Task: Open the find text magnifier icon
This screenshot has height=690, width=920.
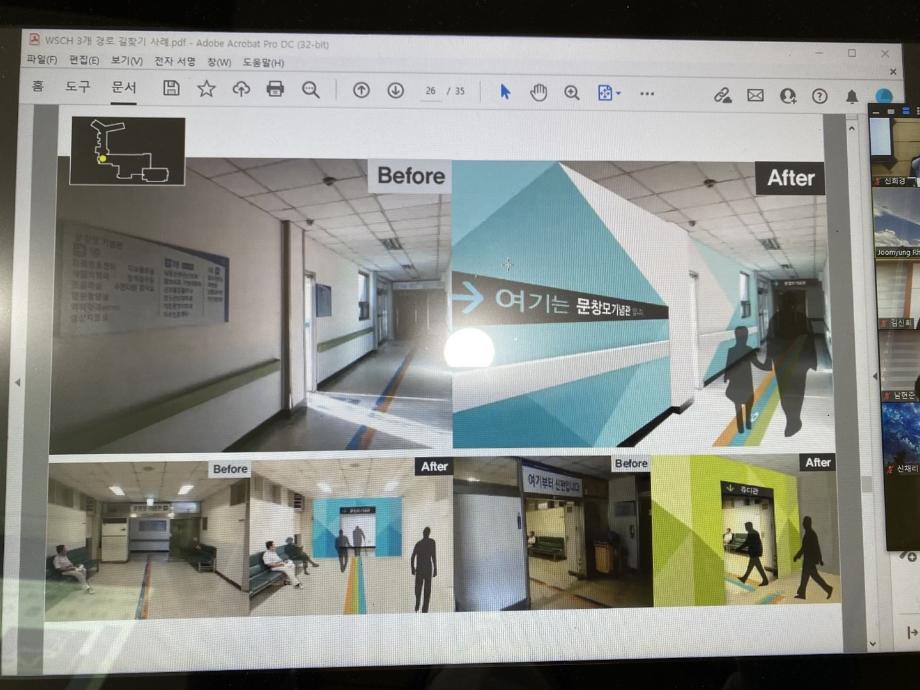Action: (x=311, y=90)
